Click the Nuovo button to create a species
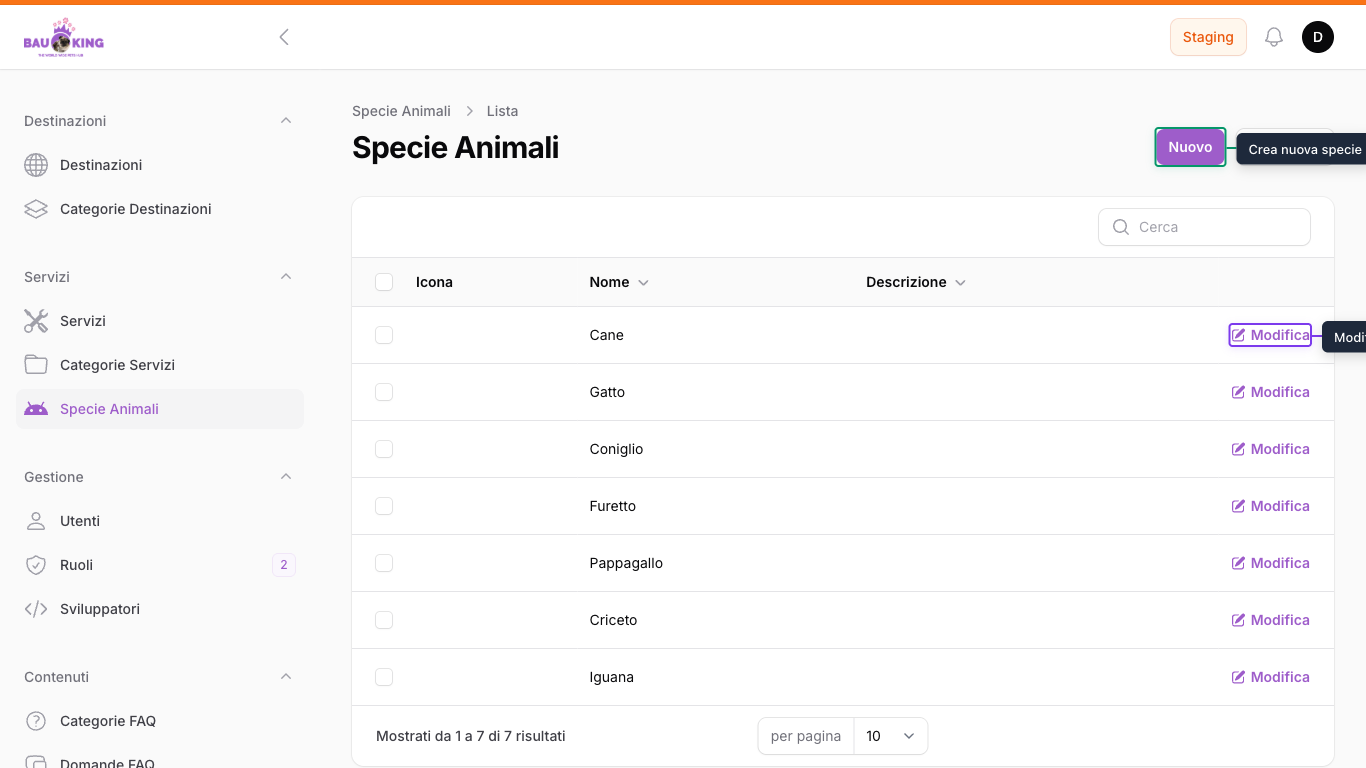The width and height of the screenshot is (1366, 768). (x=1190, y=147)
